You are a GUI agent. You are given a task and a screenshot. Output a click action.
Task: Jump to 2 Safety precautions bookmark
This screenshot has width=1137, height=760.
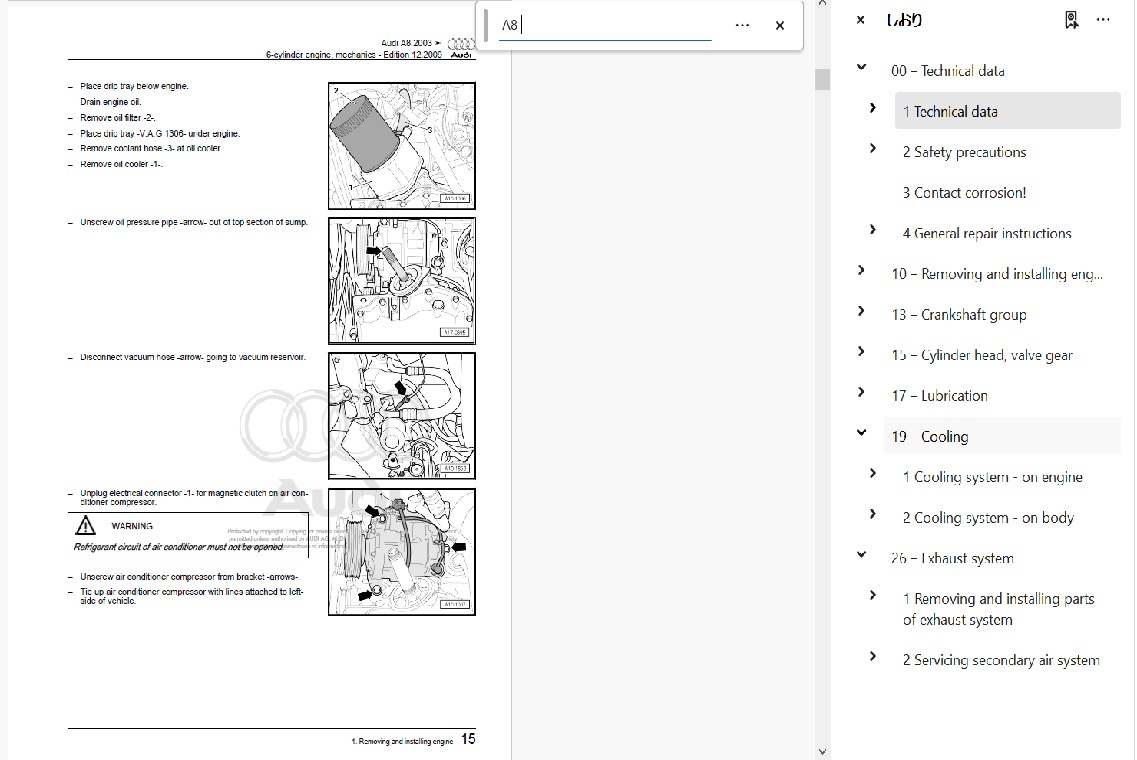click(964, 152)
